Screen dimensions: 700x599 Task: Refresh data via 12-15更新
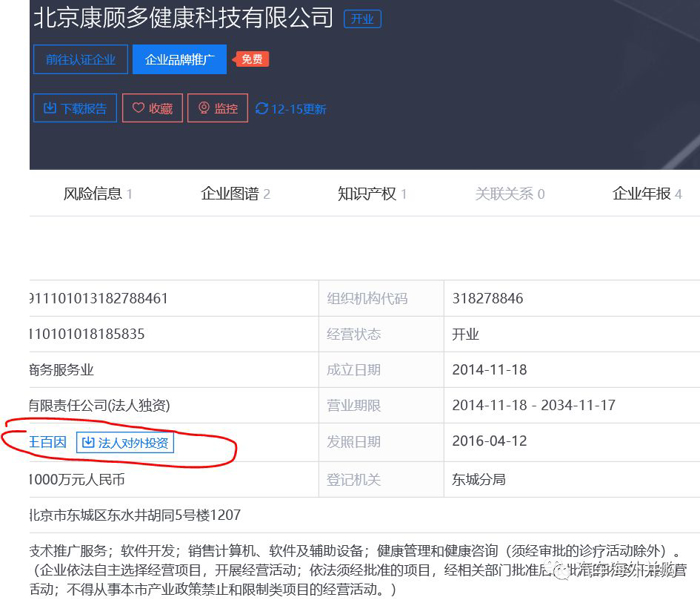[291, 108]
